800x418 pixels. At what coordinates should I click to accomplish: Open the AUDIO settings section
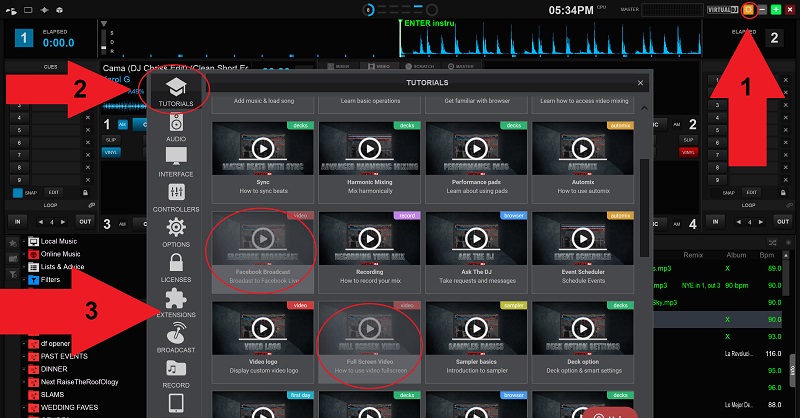[176, 128]
